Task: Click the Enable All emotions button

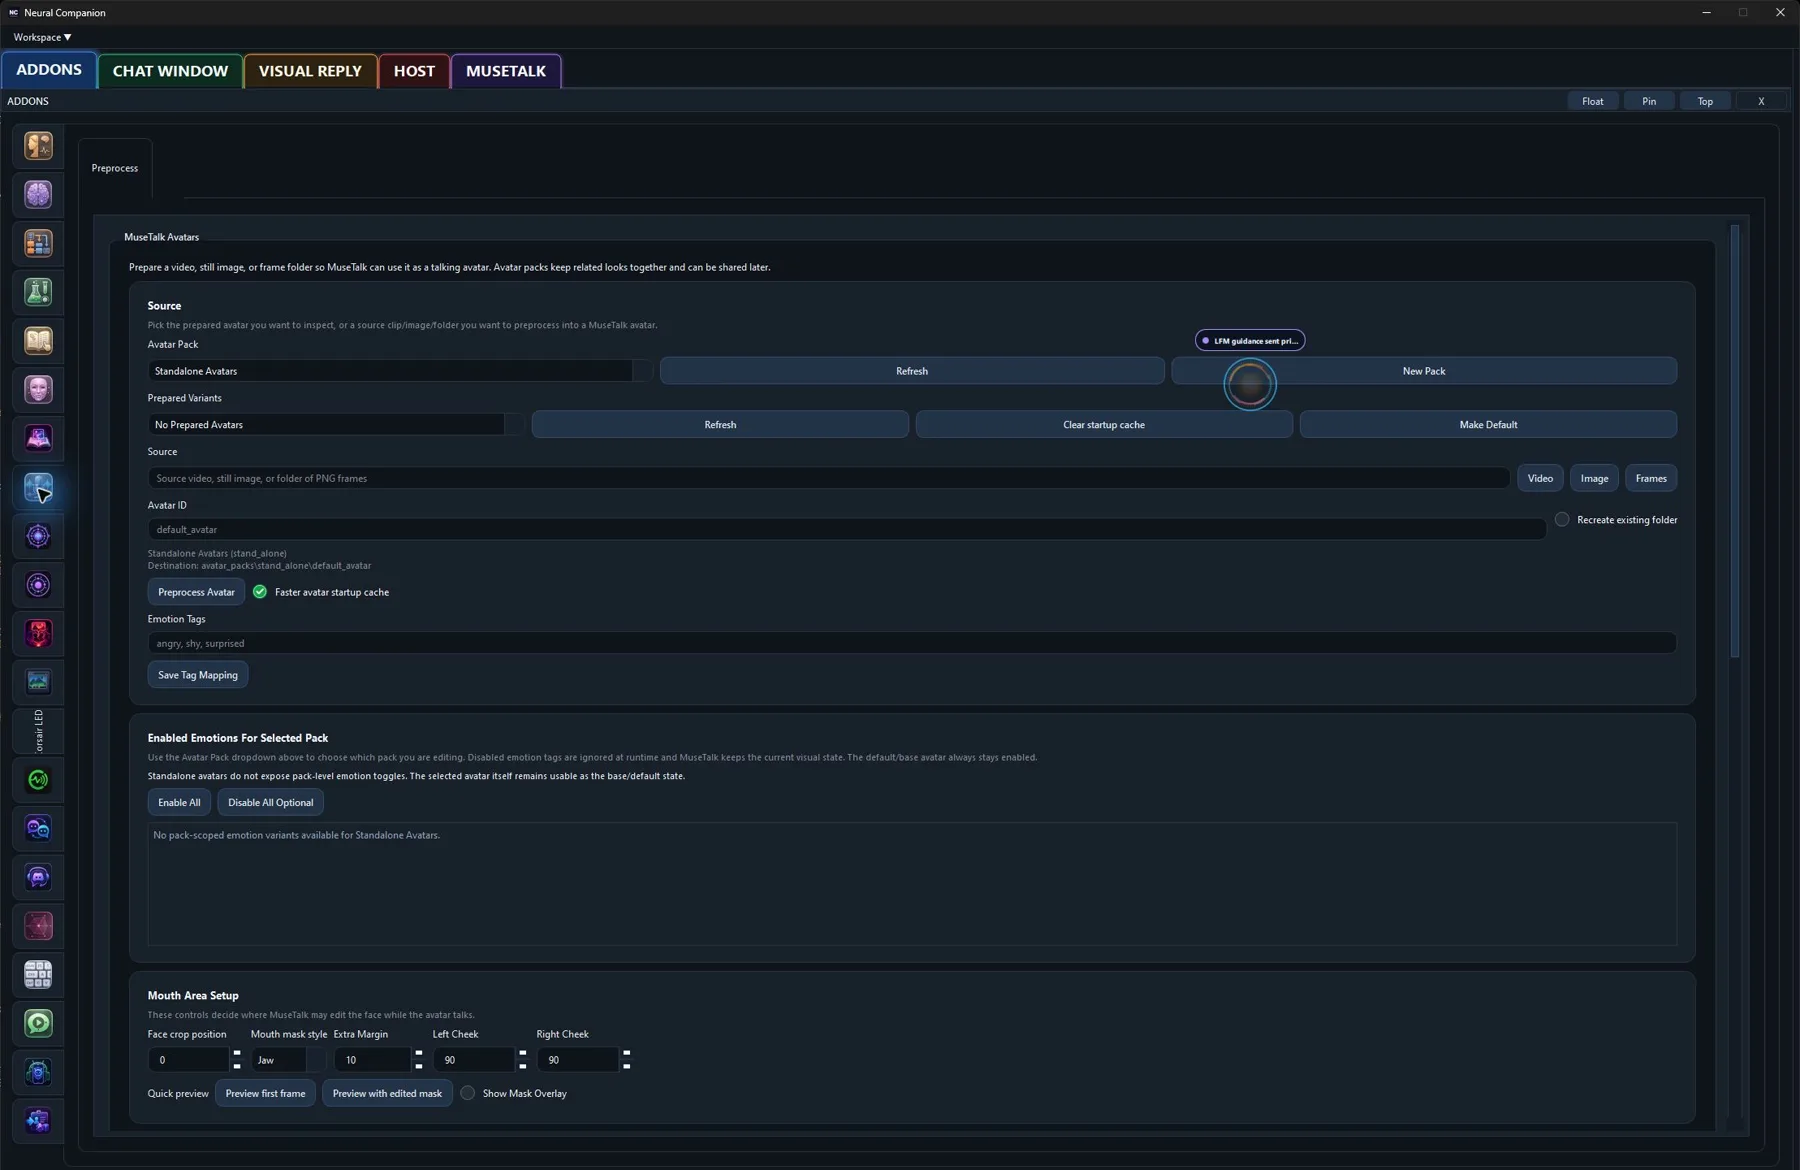Action: 179,802
